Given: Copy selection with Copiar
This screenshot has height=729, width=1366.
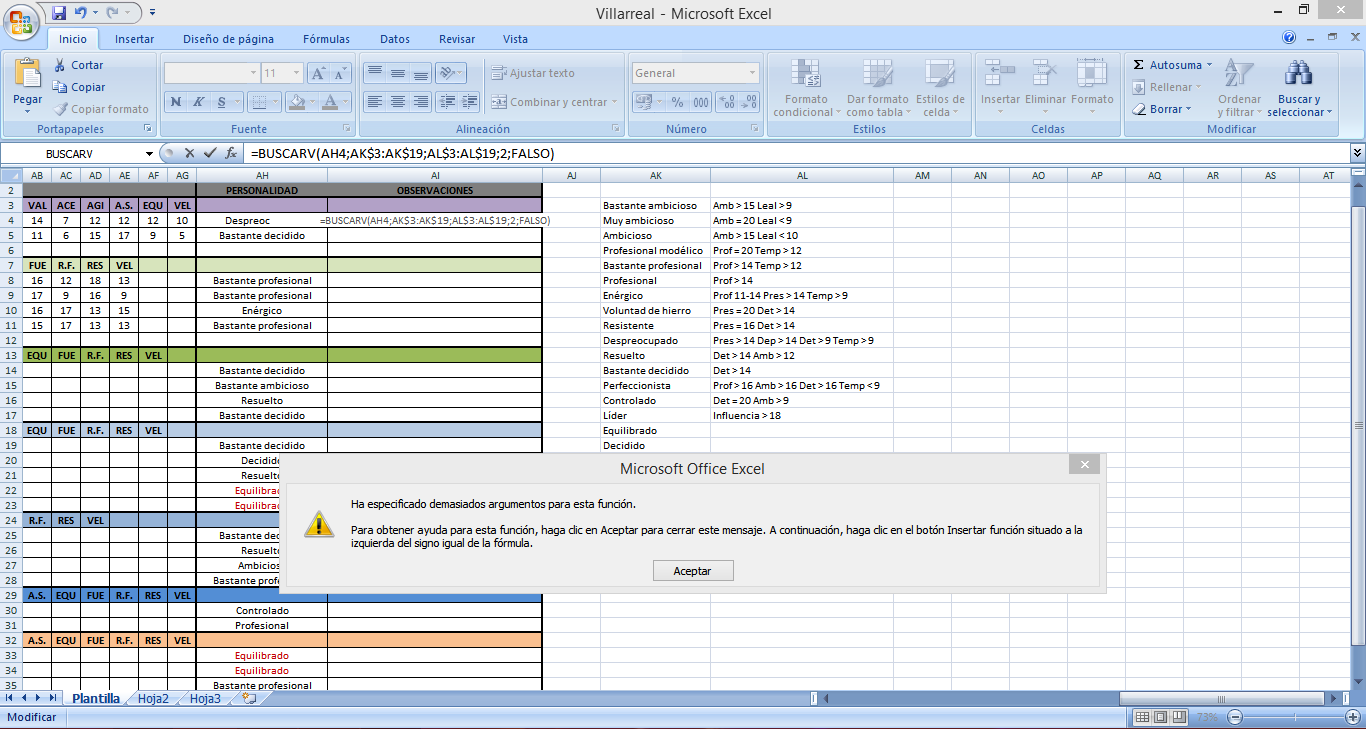Looking at the screenshot, I should [79, 87].
